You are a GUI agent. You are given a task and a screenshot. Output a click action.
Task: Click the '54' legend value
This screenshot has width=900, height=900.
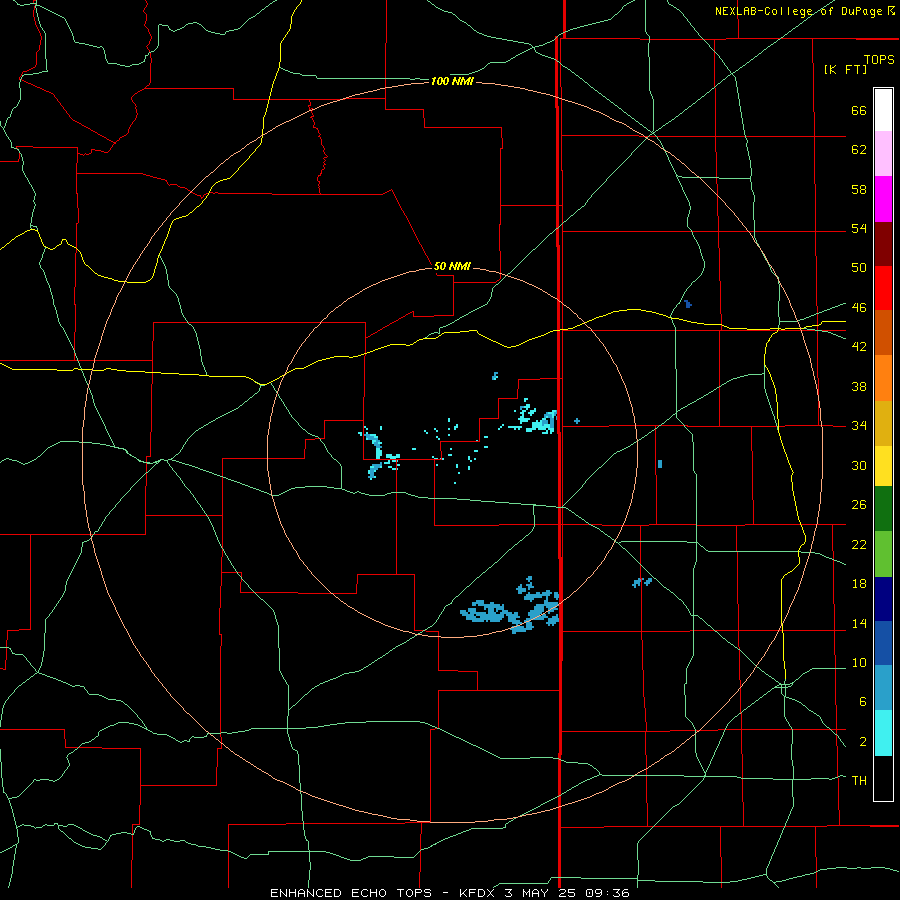click(x=859, y=228)
